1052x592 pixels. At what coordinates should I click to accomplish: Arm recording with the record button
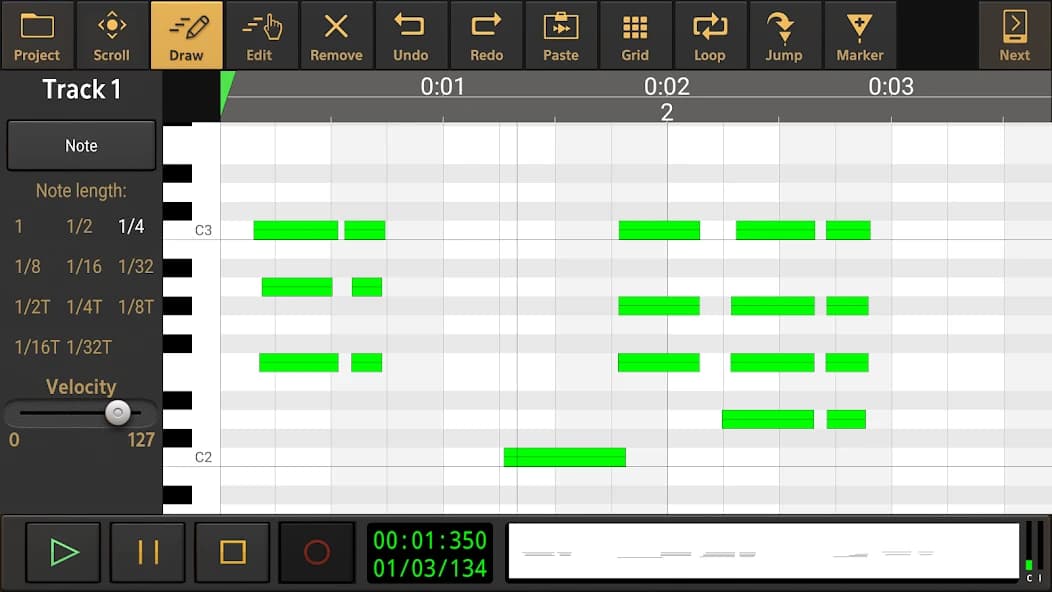tap(317, 552)
